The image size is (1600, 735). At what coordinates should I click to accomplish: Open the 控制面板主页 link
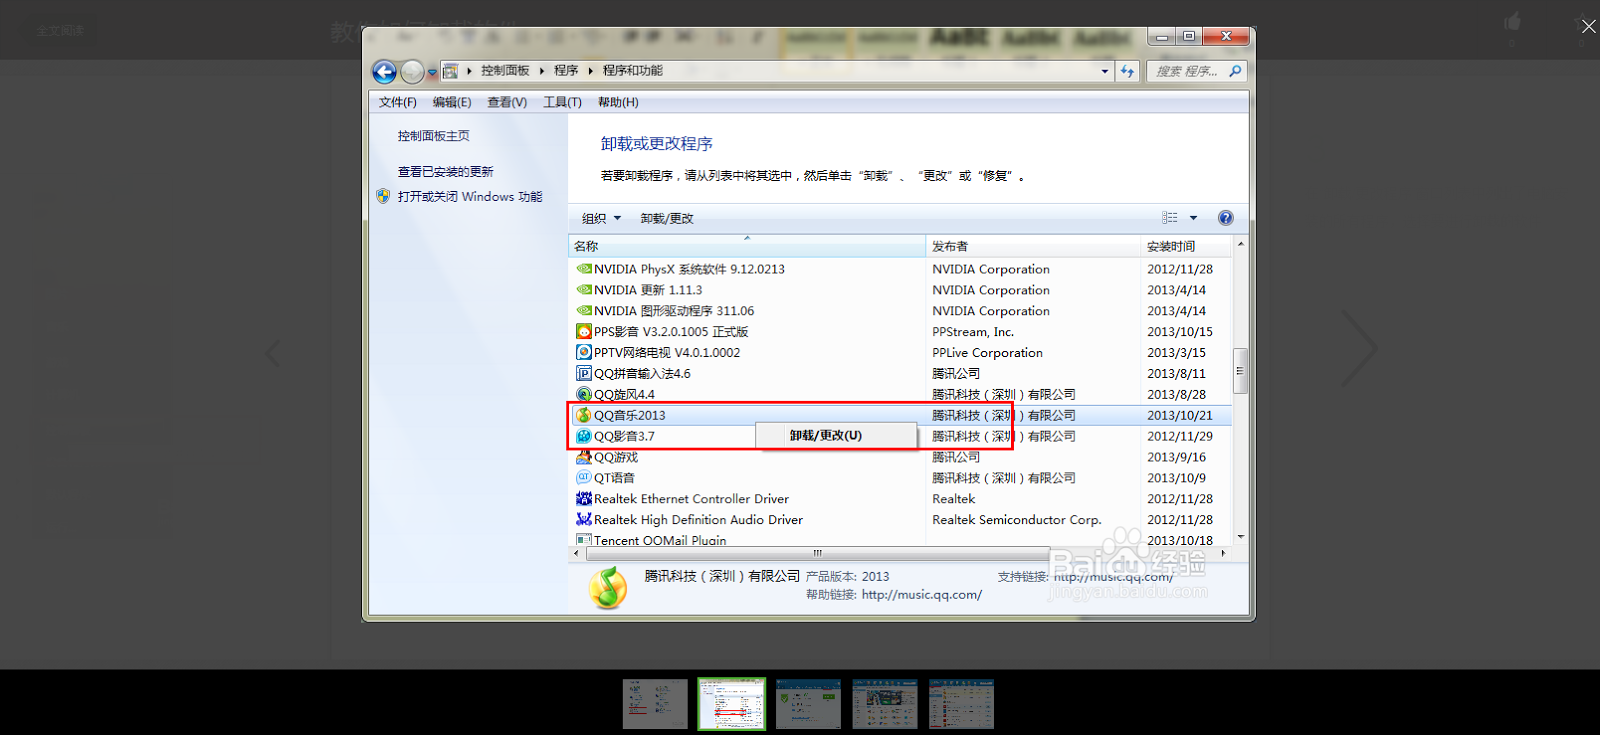(433, 136)
